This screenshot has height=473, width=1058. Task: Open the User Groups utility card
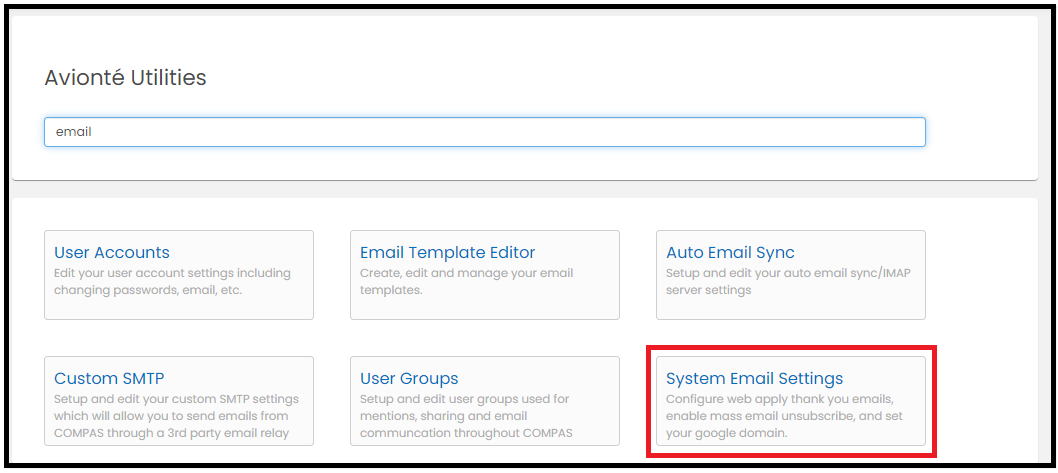pyautogui.click(x=484, y=401)
